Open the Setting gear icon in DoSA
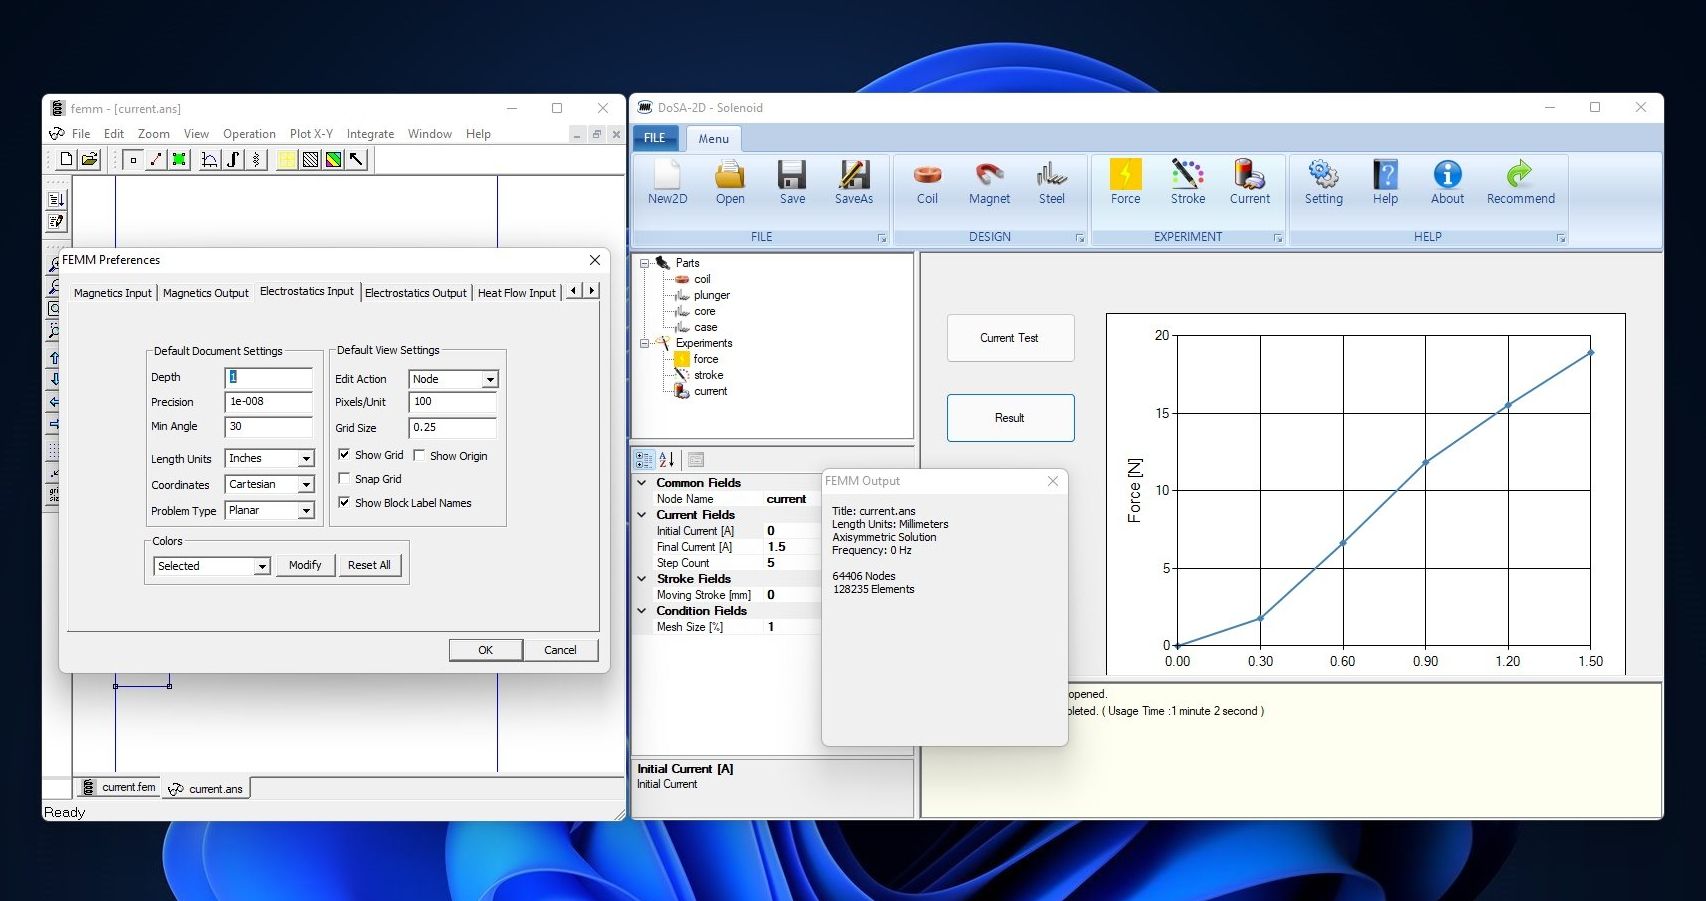The image size is (1706, 901). tap(1323, 183)
